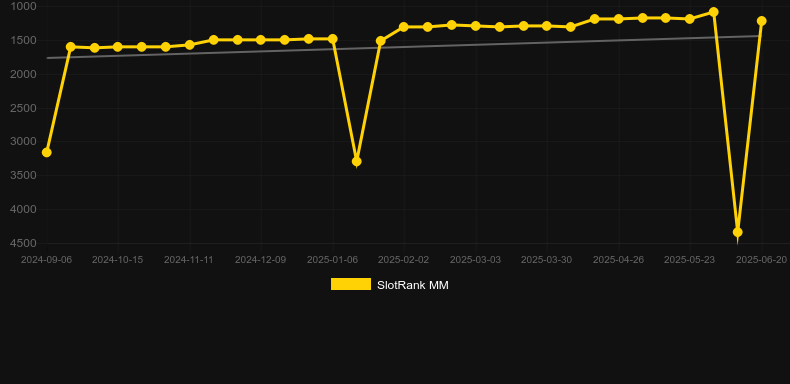
Task: Click the lowest data point near 4300
Action: coord(738,232)
